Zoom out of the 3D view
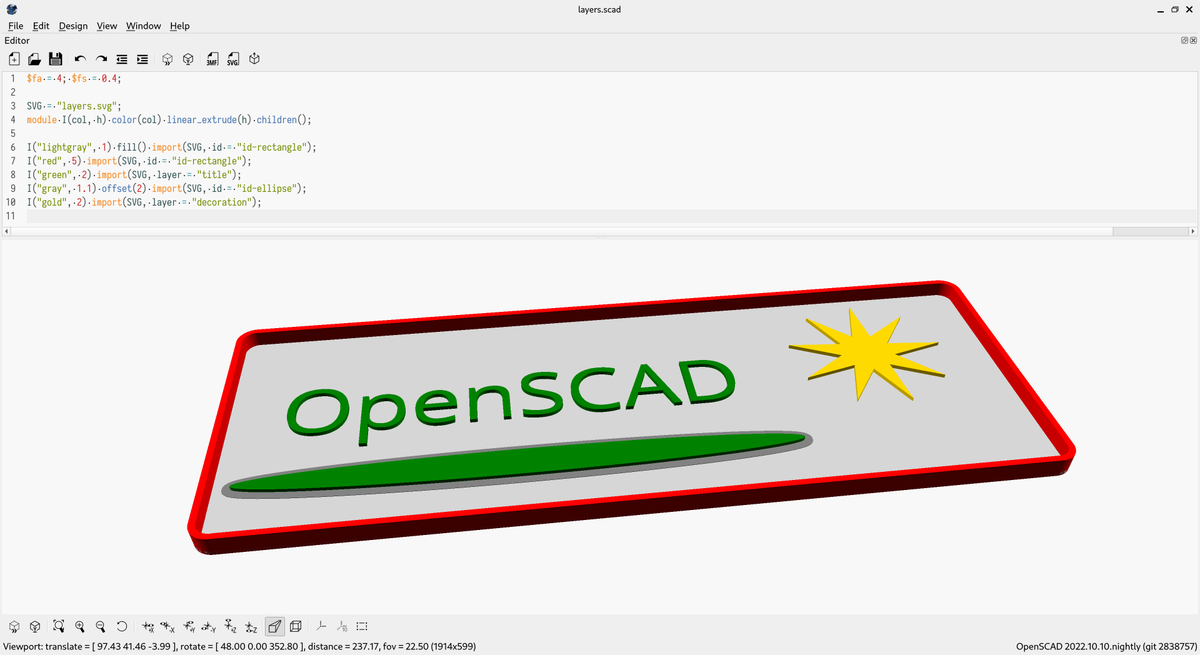This screenshot has width=1200, height=655. pyautogui.click(x=100, y=627)
